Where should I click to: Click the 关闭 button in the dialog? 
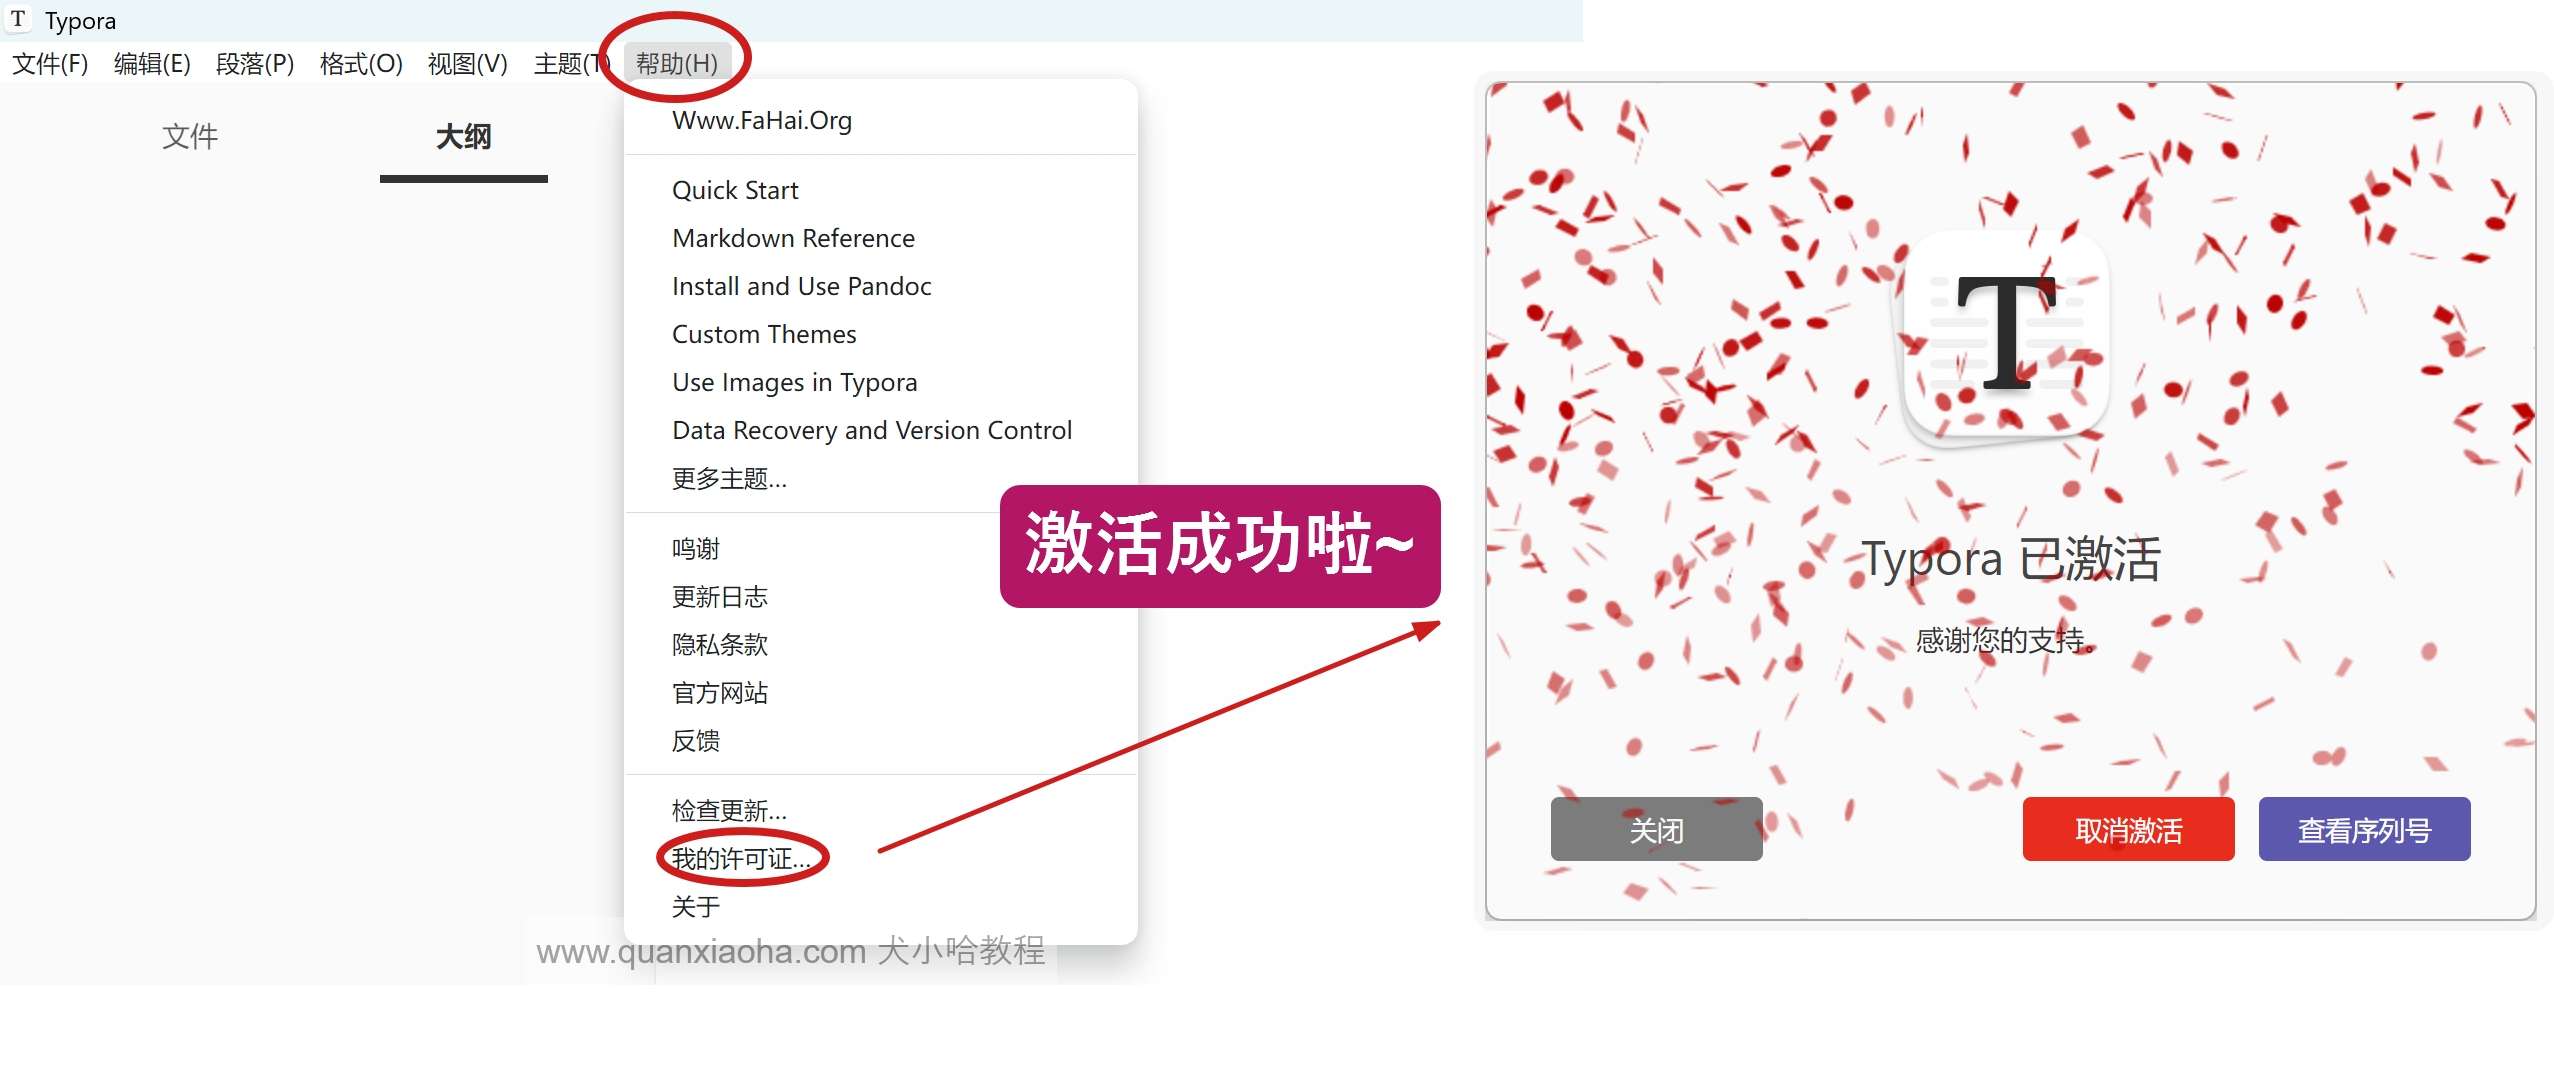click(x=1656, y=829)
